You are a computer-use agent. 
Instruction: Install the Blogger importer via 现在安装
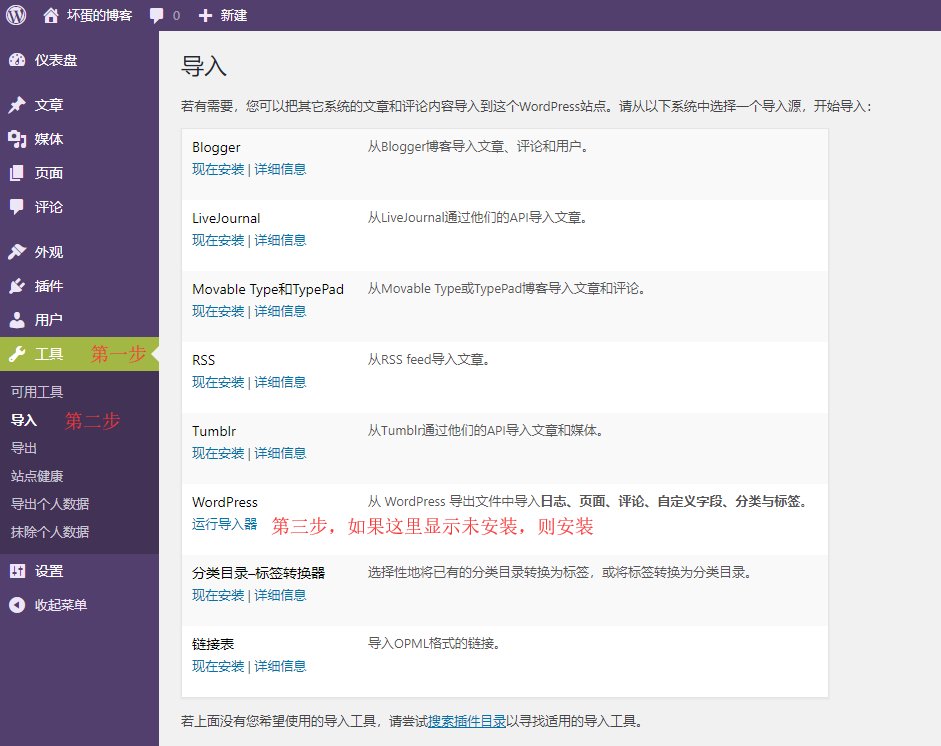218,168
